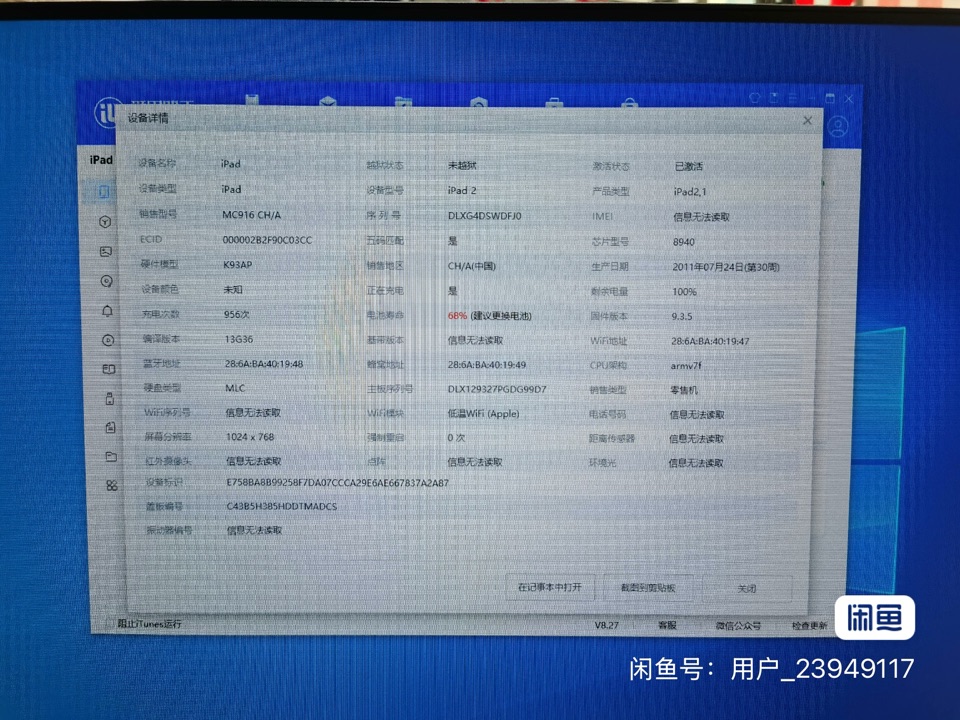
Task: Click the activation status value 已激活
Action: pos(689,167)
